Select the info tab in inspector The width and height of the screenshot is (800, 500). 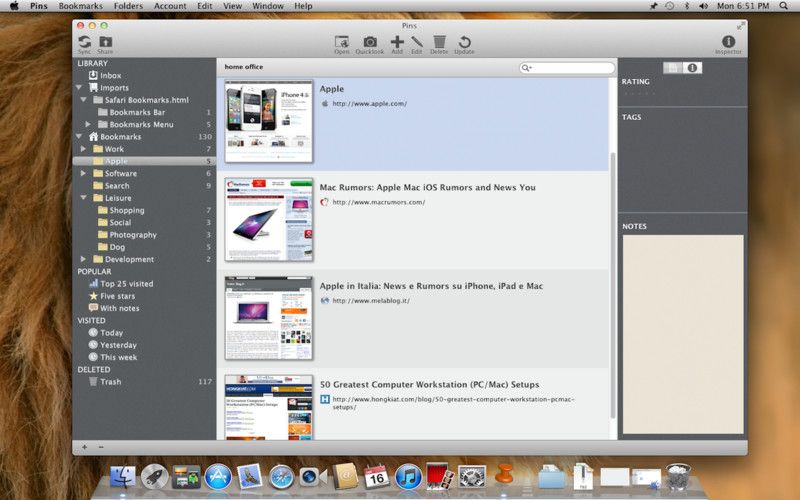(692, 67)
